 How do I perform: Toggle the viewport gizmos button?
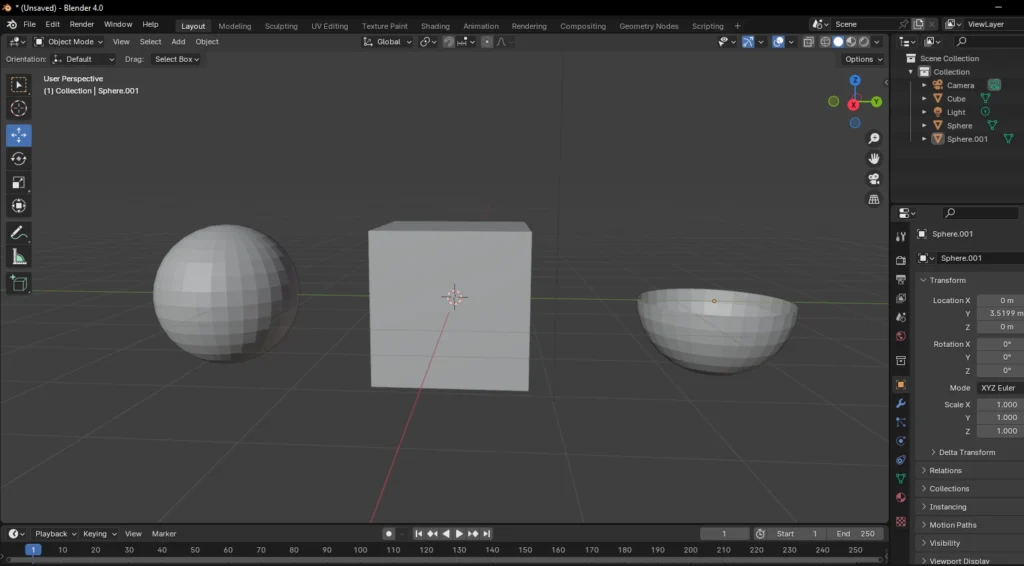748,42
